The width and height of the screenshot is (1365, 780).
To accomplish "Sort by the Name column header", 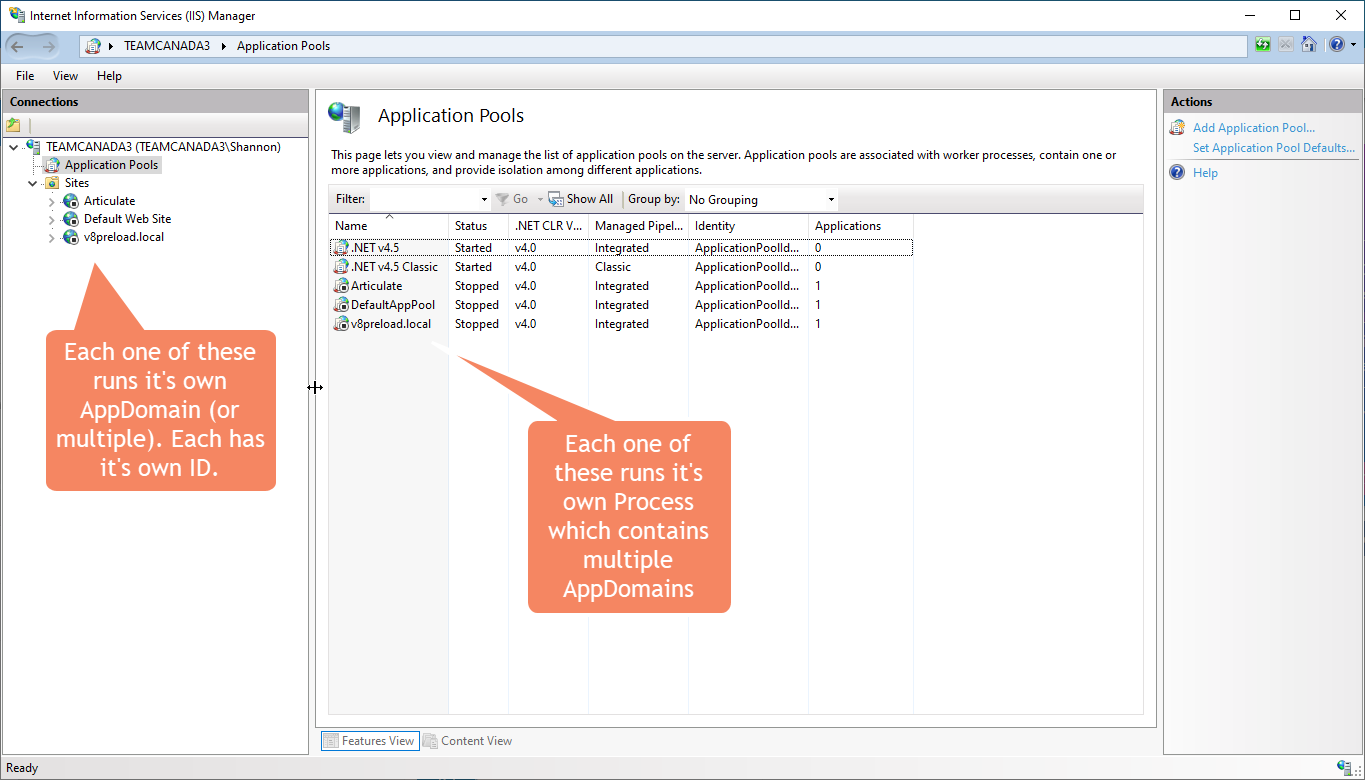I will coord(388,226).
